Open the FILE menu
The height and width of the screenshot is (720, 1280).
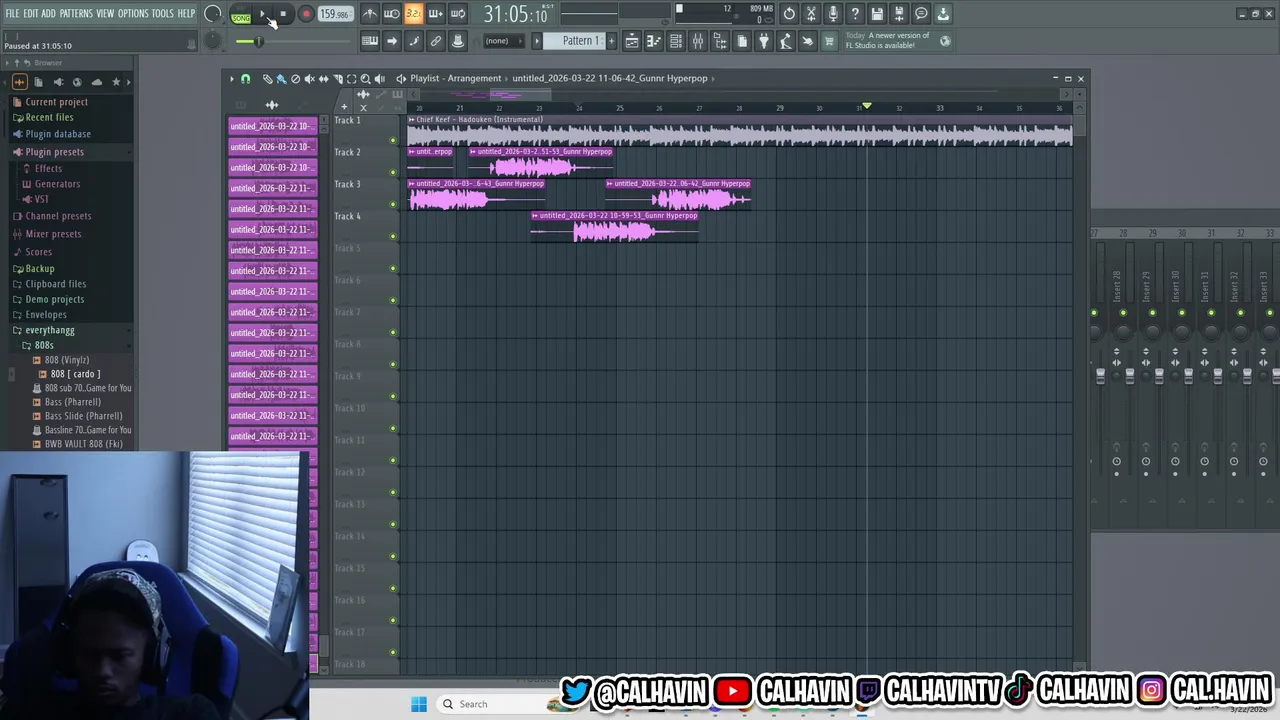(x=12, y=14)
